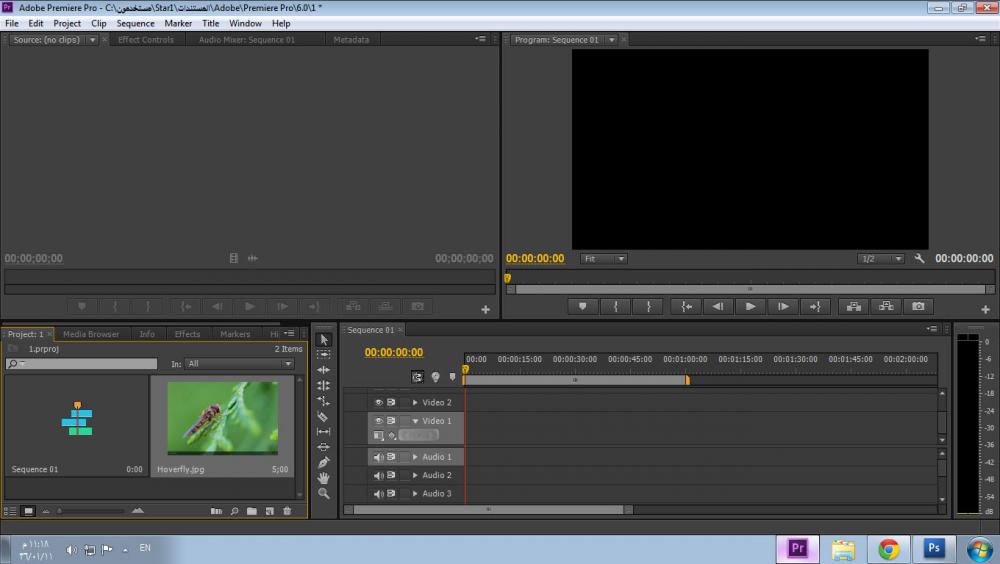Select the Razor tool in the tools panel
The width and height of the screenshot is (1000, 564).
coord(323,416)
